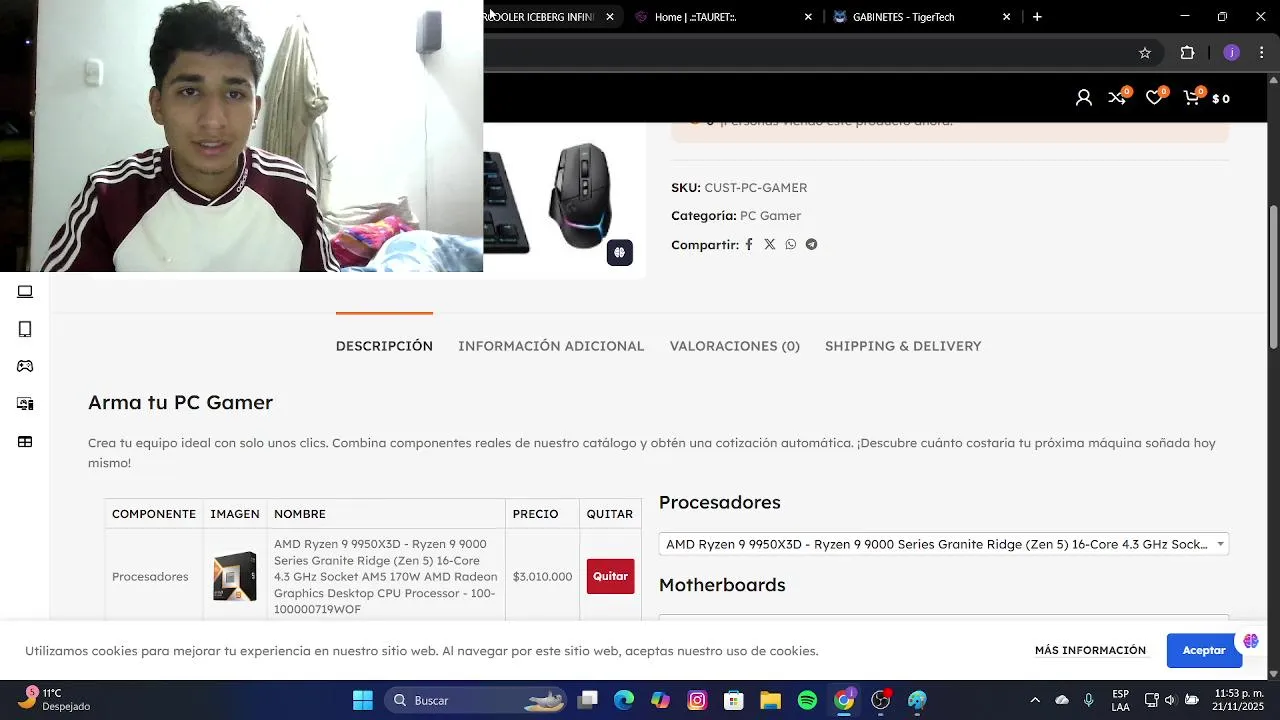This screenshot has width=1280, height=720.
Task: Open a new browser tab
Action: (x=1037, y=17)
